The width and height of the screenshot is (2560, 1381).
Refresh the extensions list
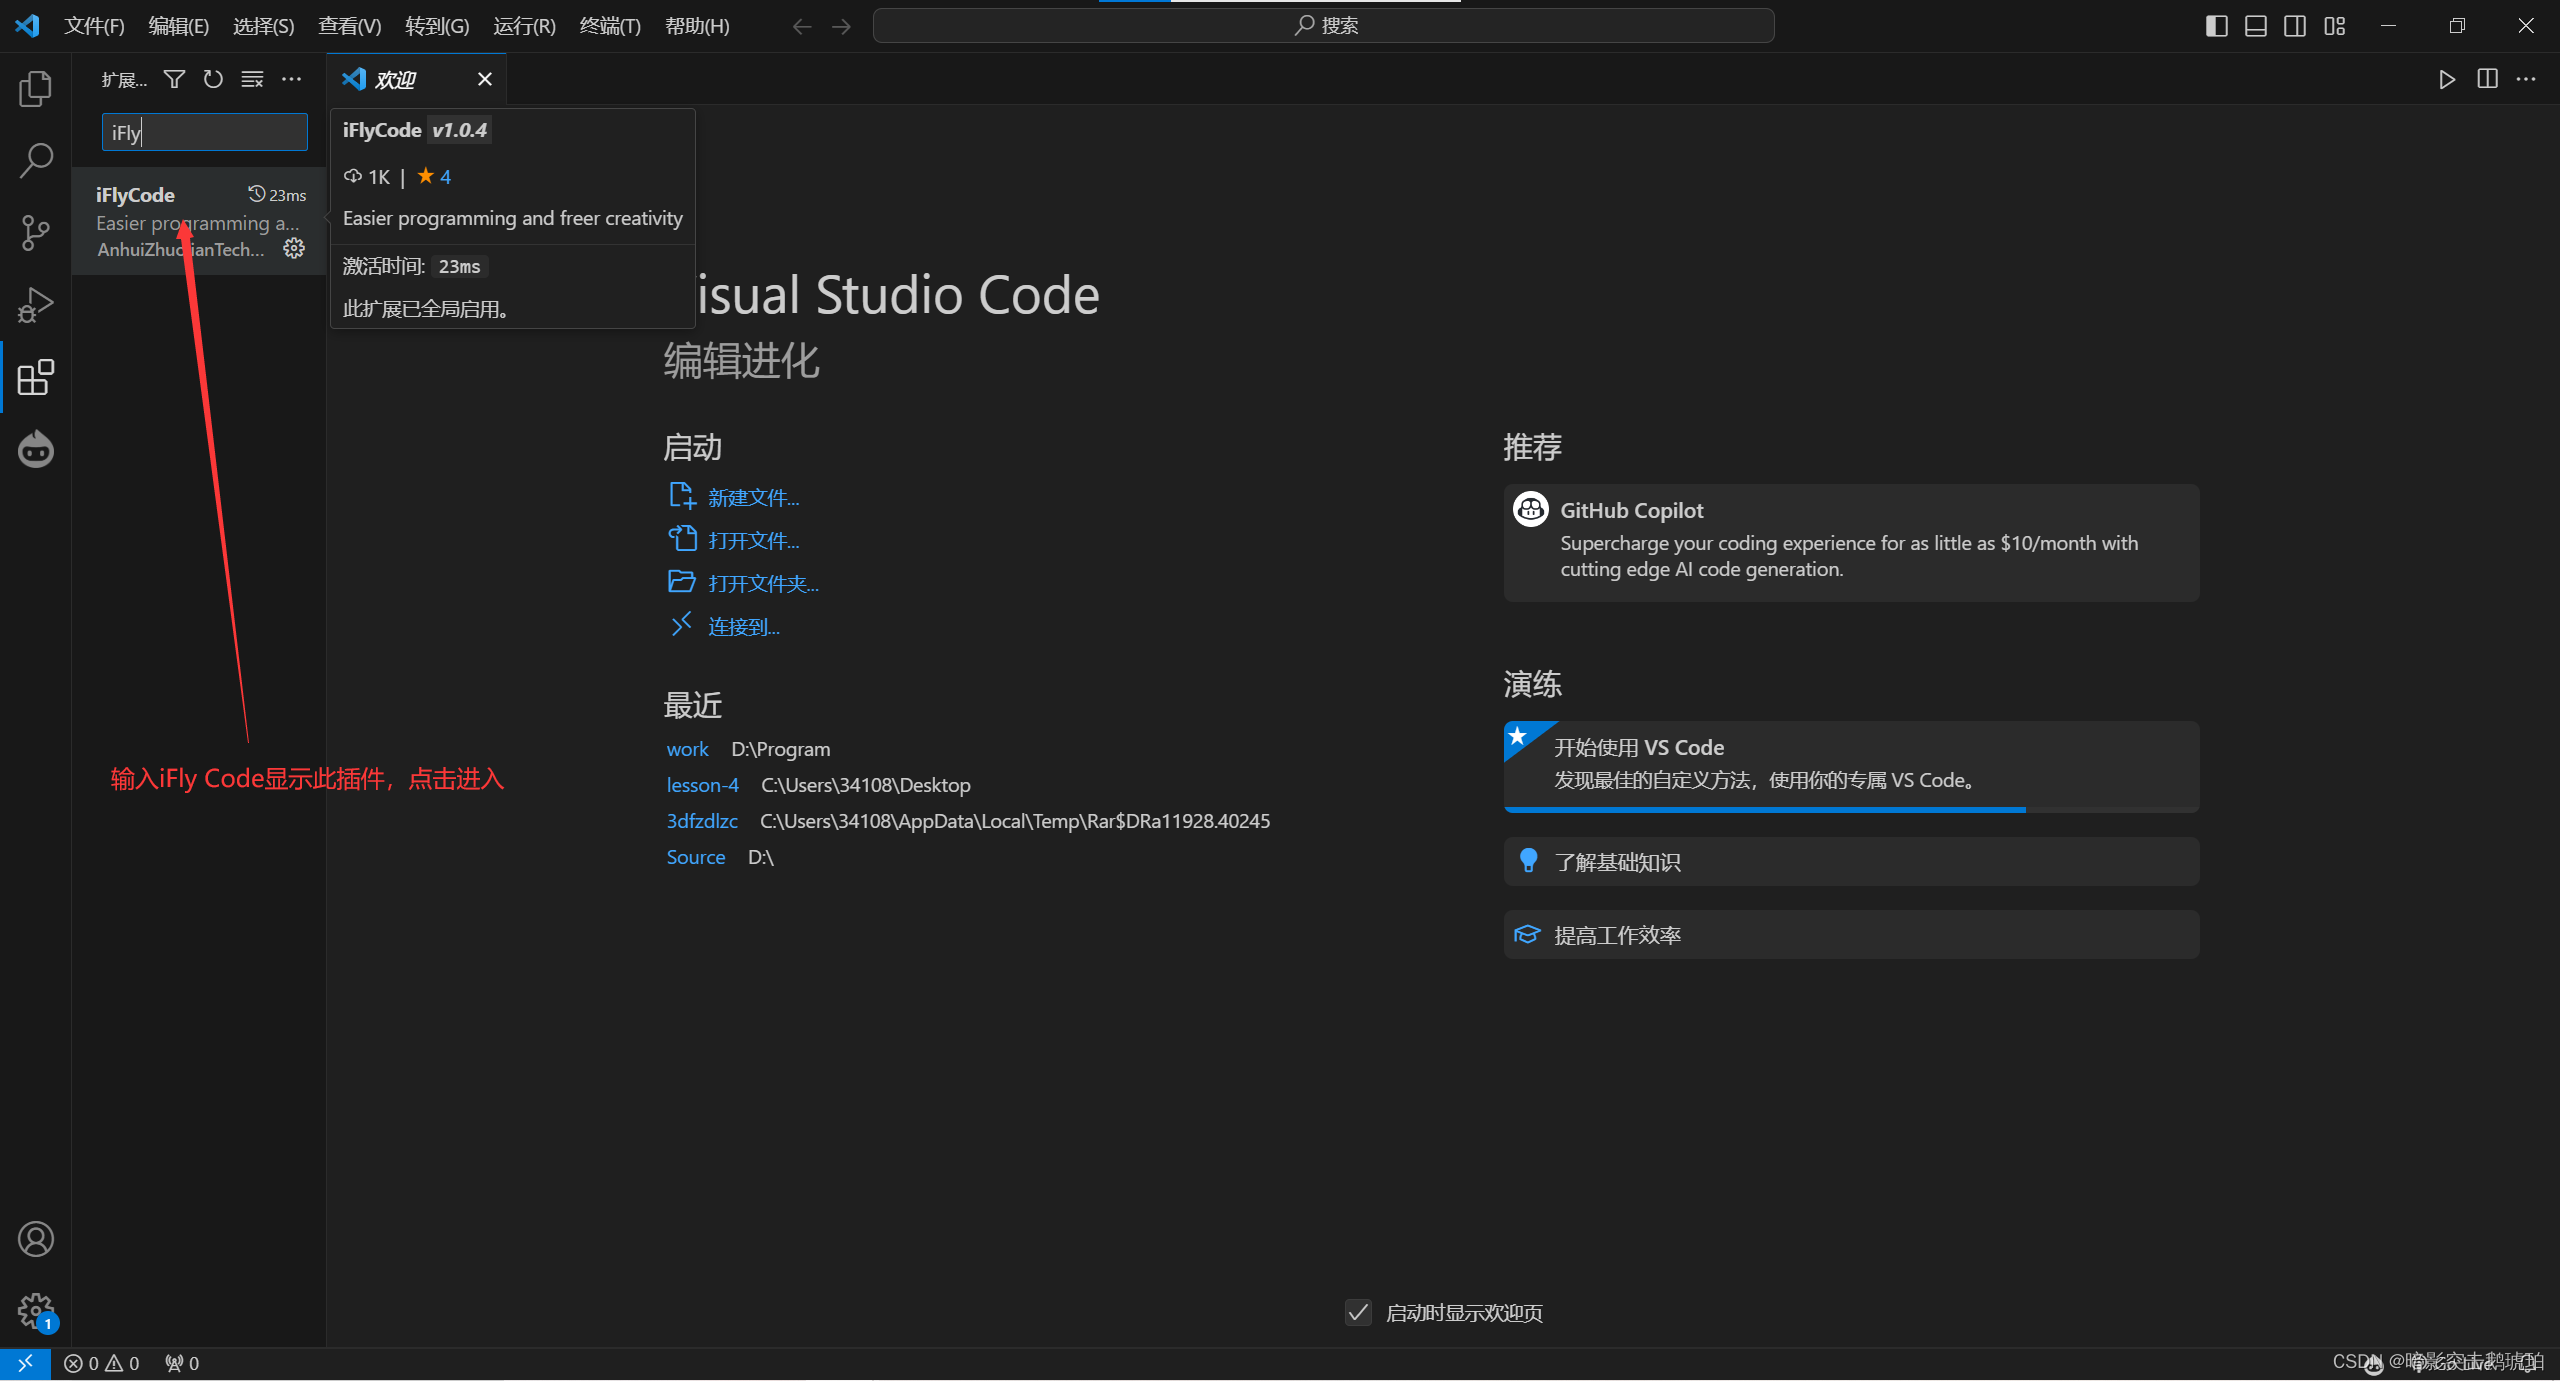(x=213, y=79)
